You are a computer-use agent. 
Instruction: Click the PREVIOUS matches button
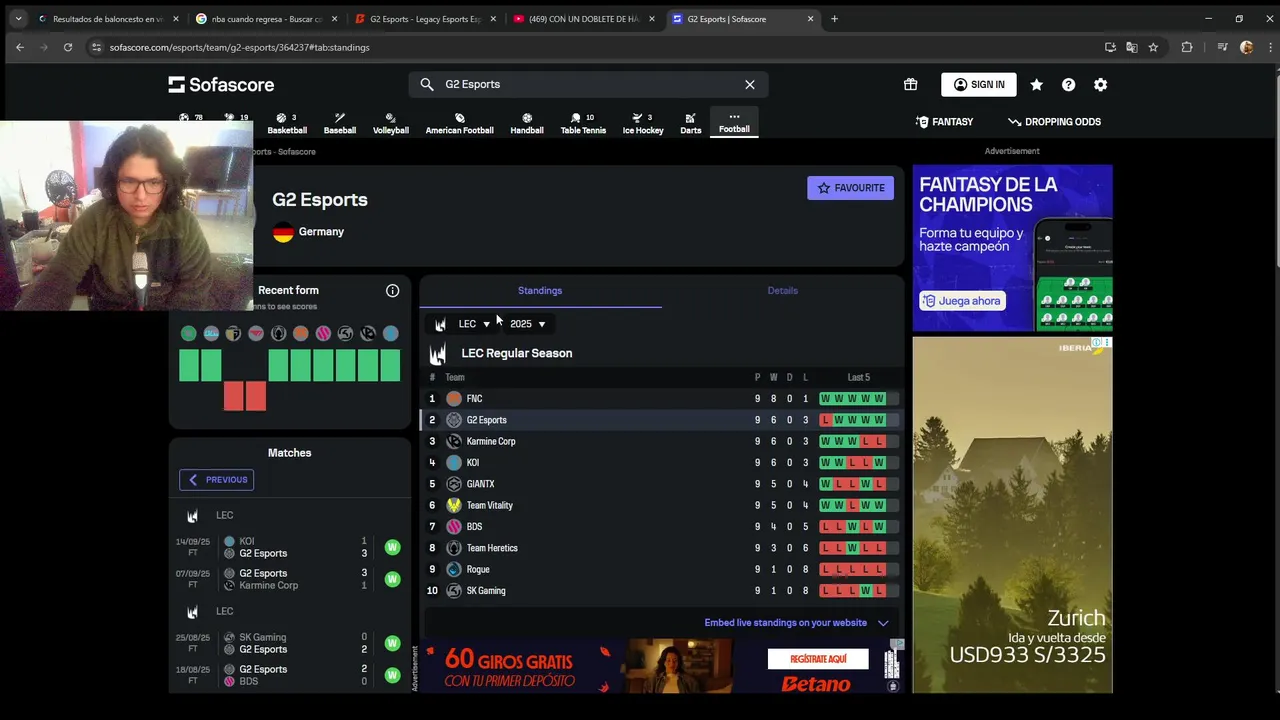pos(217,480)
